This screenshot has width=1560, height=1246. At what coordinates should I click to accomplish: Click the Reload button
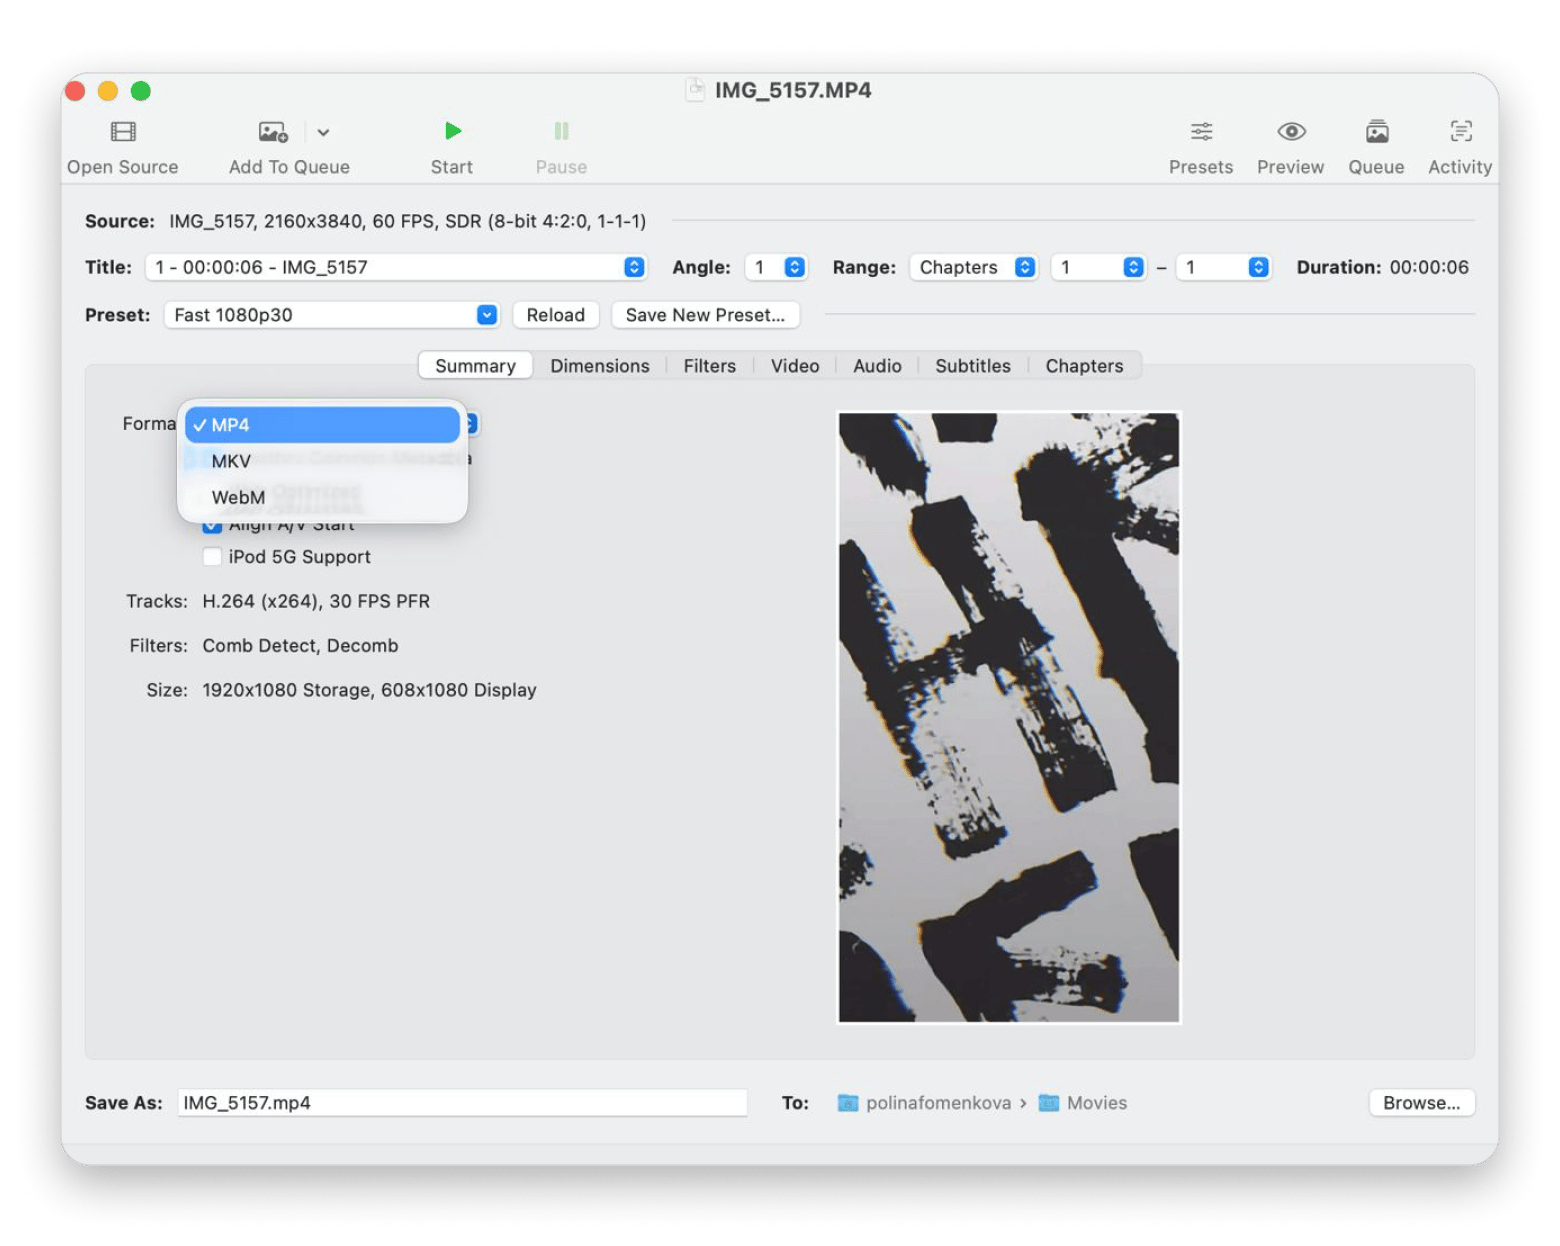tap(555, 314)
